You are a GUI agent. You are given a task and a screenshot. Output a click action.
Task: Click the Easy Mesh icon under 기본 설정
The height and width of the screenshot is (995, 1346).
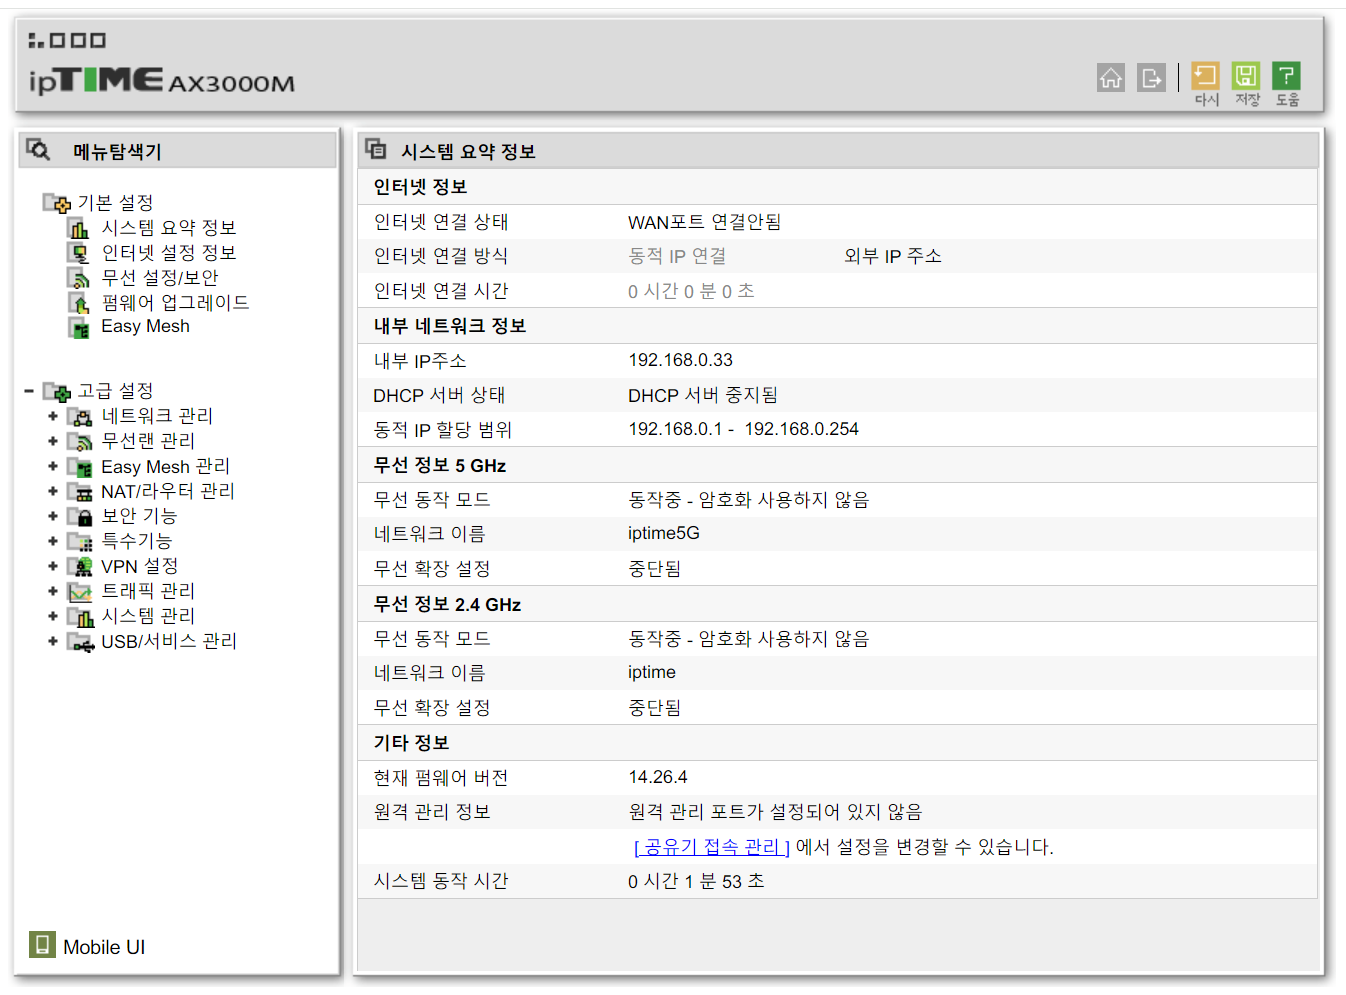tap(78, 327)
